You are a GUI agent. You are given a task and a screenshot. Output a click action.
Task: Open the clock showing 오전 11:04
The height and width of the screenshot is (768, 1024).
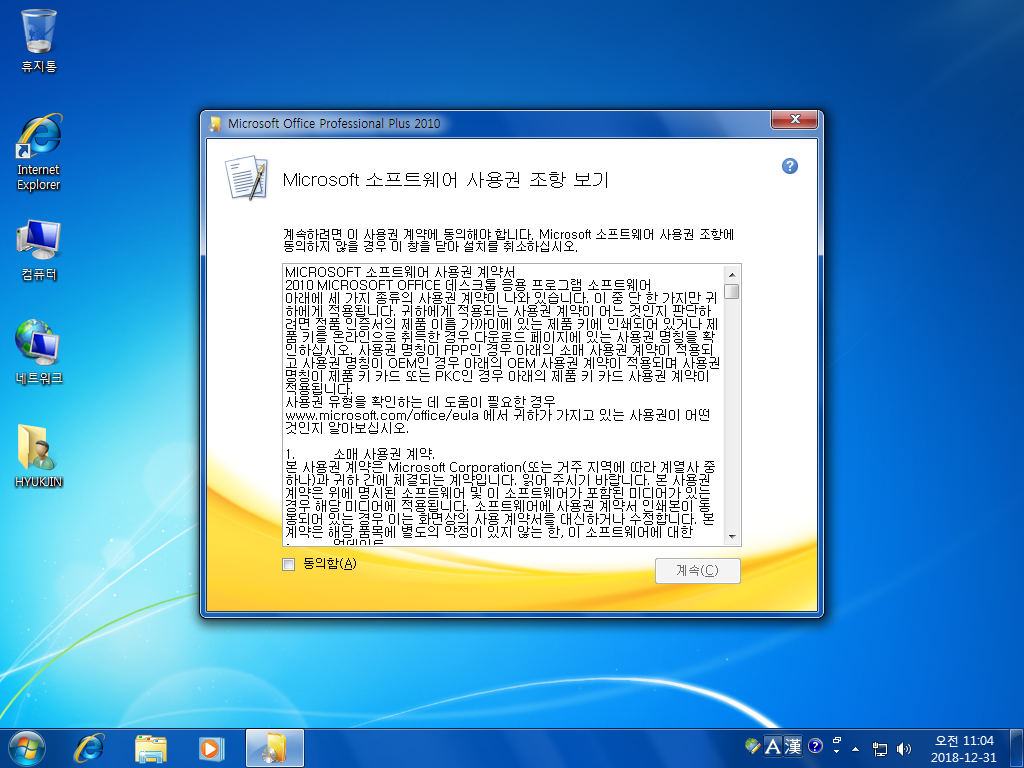[964, 749]
